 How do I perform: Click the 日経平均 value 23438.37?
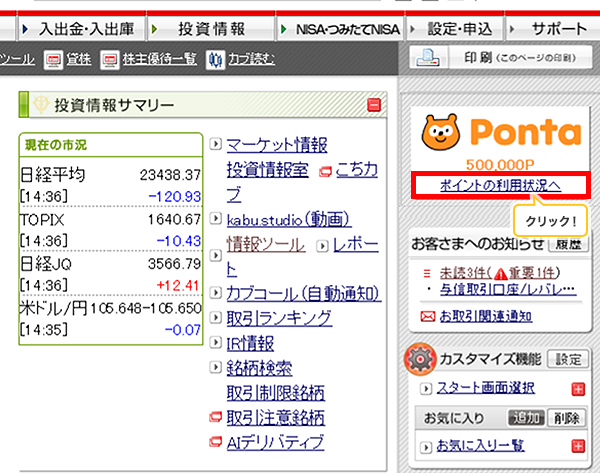pyautogui.click(x=170, y=175)
